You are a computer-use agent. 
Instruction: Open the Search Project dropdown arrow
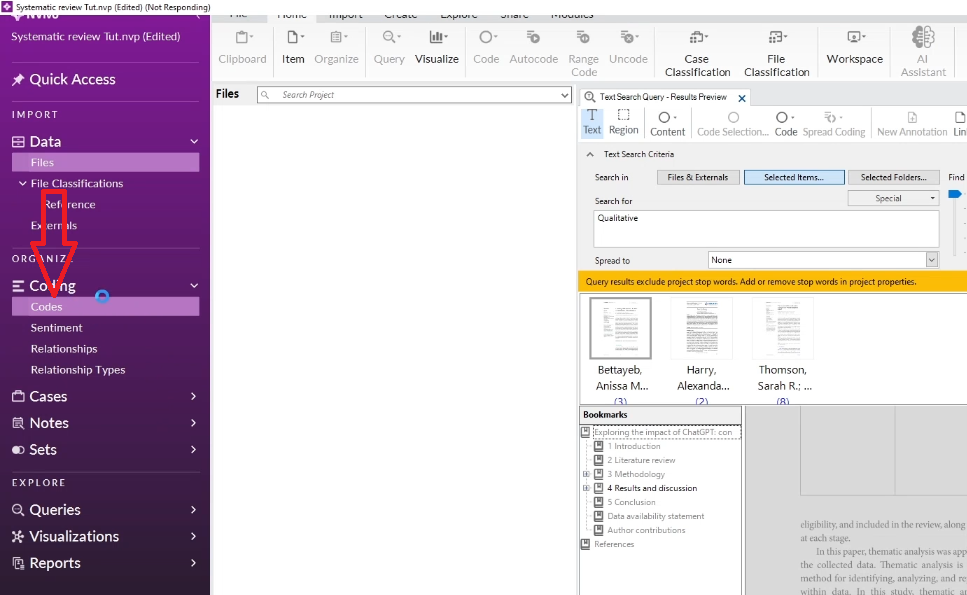click(x=564, y=95)
